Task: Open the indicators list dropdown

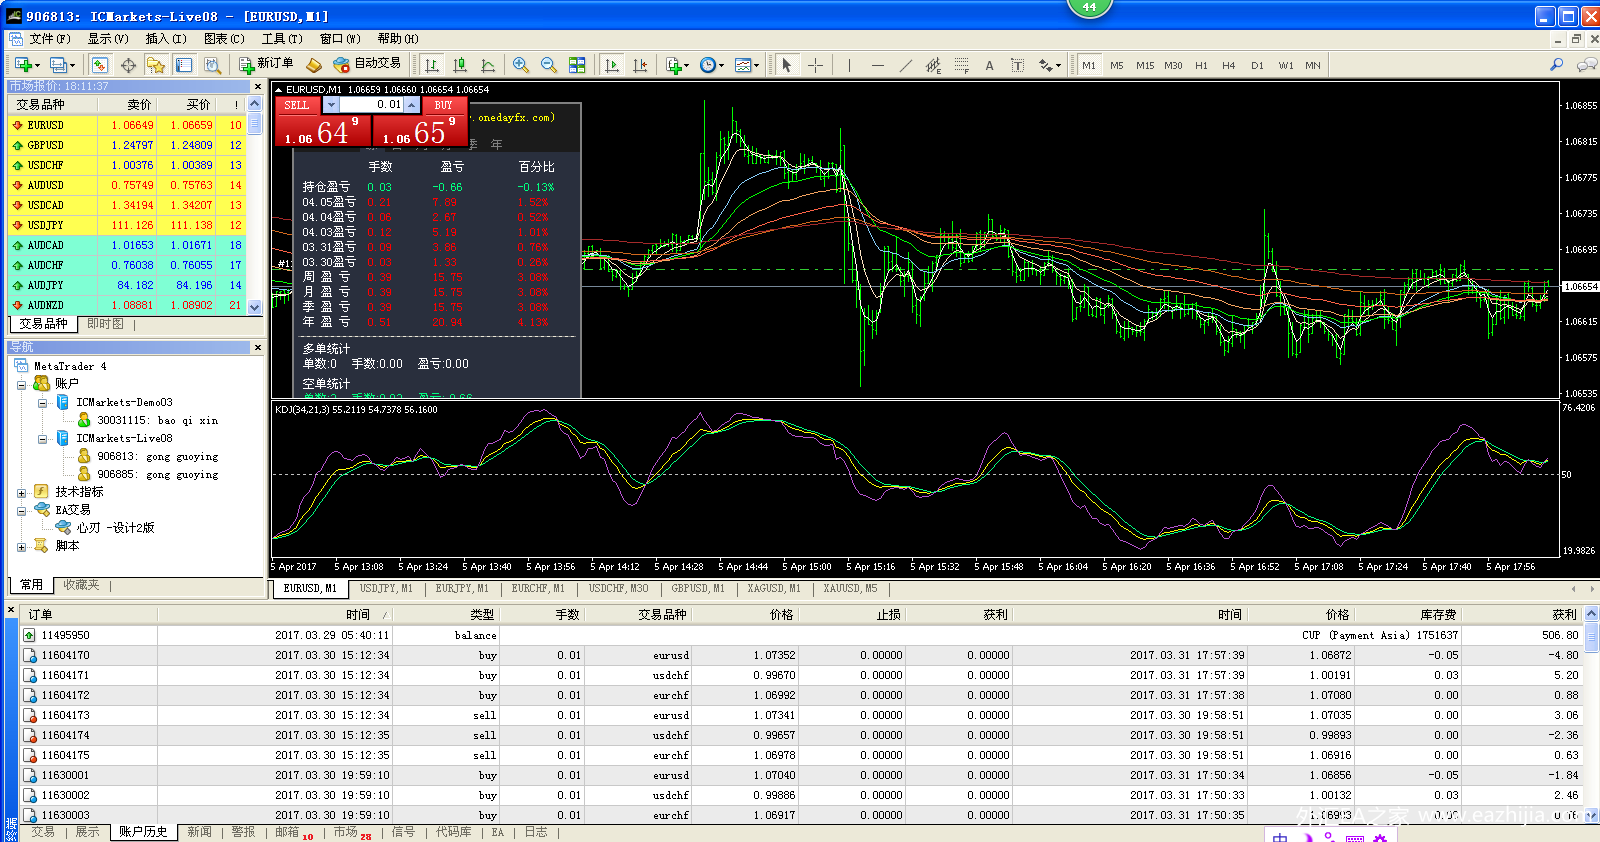Action: pyautogui.click(x=677, y=65)
